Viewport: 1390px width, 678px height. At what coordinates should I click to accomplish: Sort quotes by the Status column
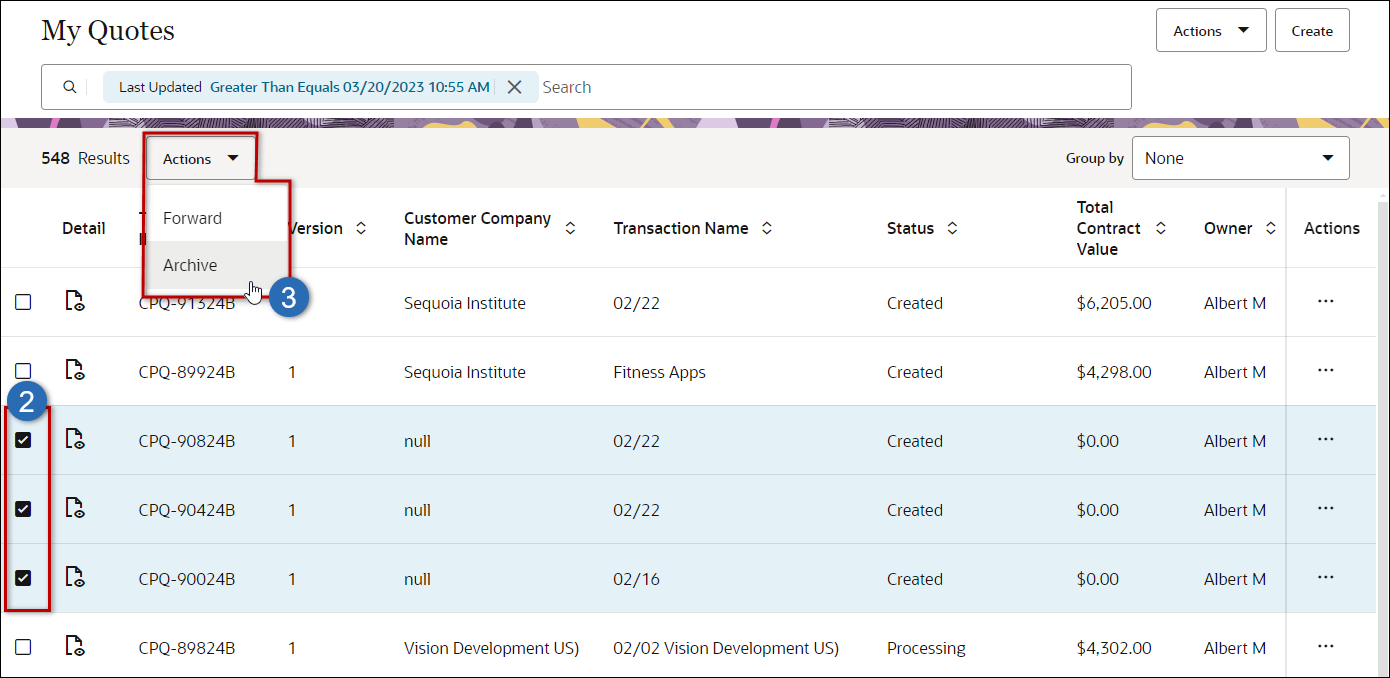pos(951,227)
